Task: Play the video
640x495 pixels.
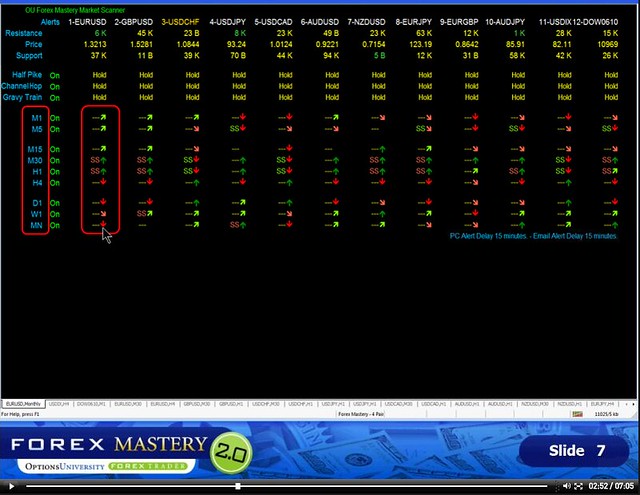Action: (x=11, y=486)
